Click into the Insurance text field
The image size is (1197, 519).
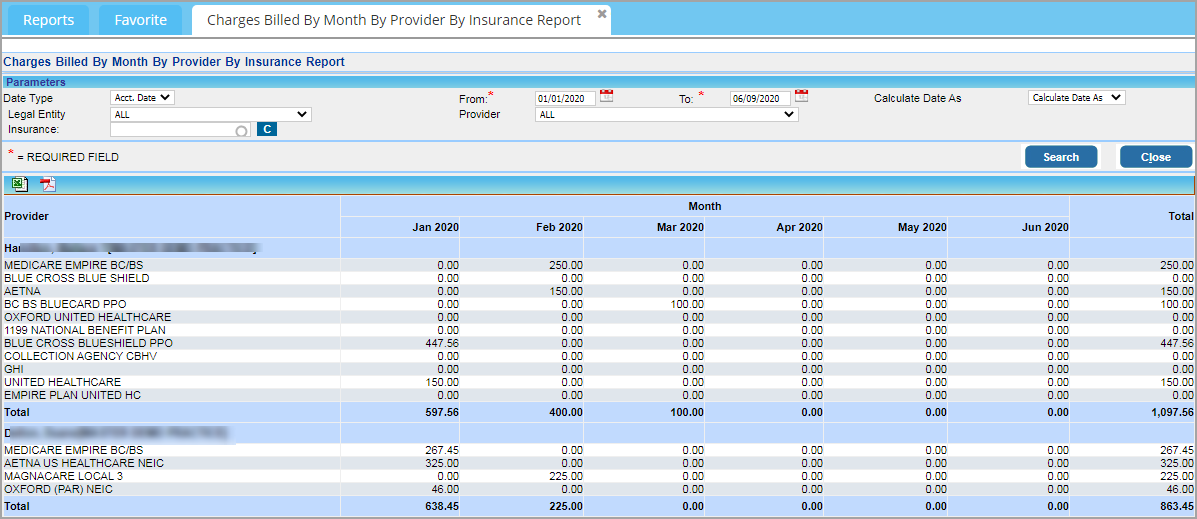click(181, 130)
